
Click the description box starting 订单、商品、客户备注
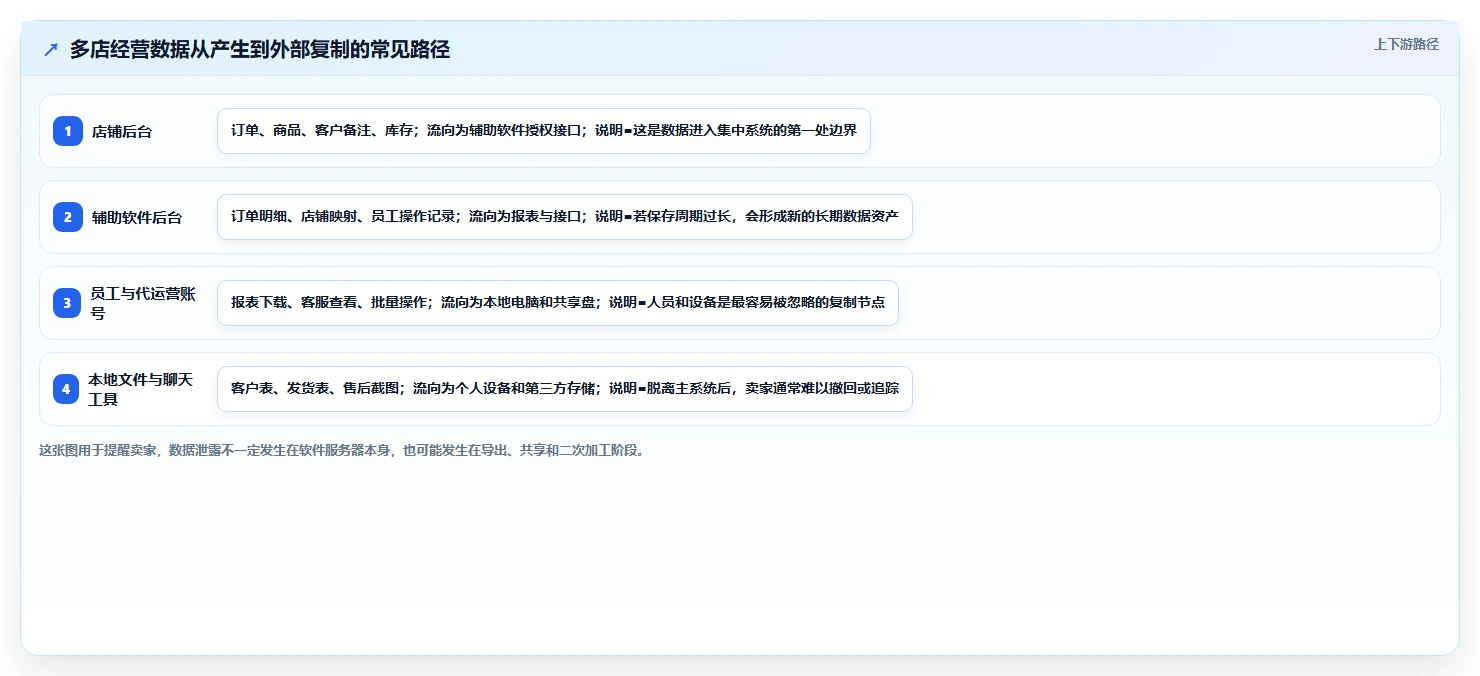(x=544, y=131)
